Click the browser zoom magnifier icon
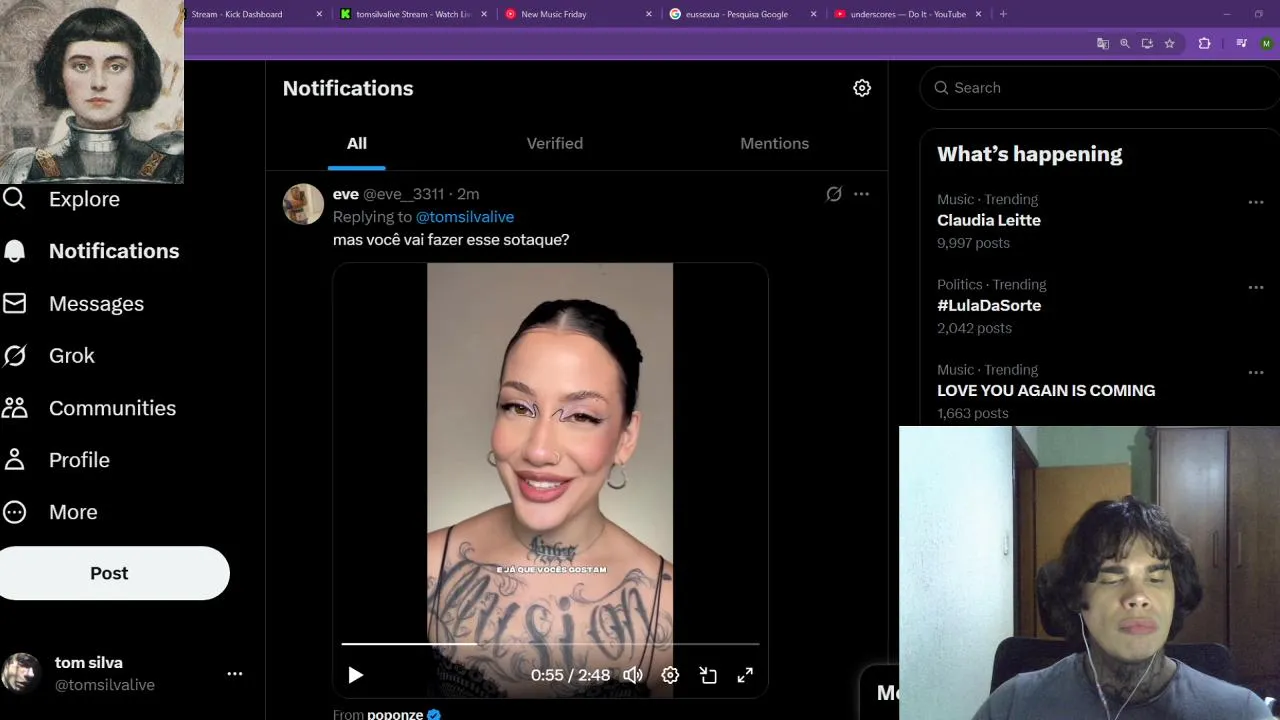This screenshot has height=720, width=1280. [1125, 44]
